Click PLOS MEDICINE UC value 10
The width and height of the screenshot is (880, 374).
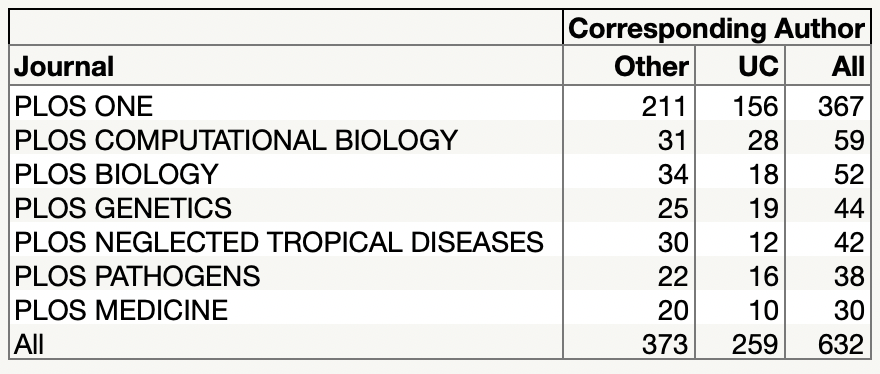point(763,310)
